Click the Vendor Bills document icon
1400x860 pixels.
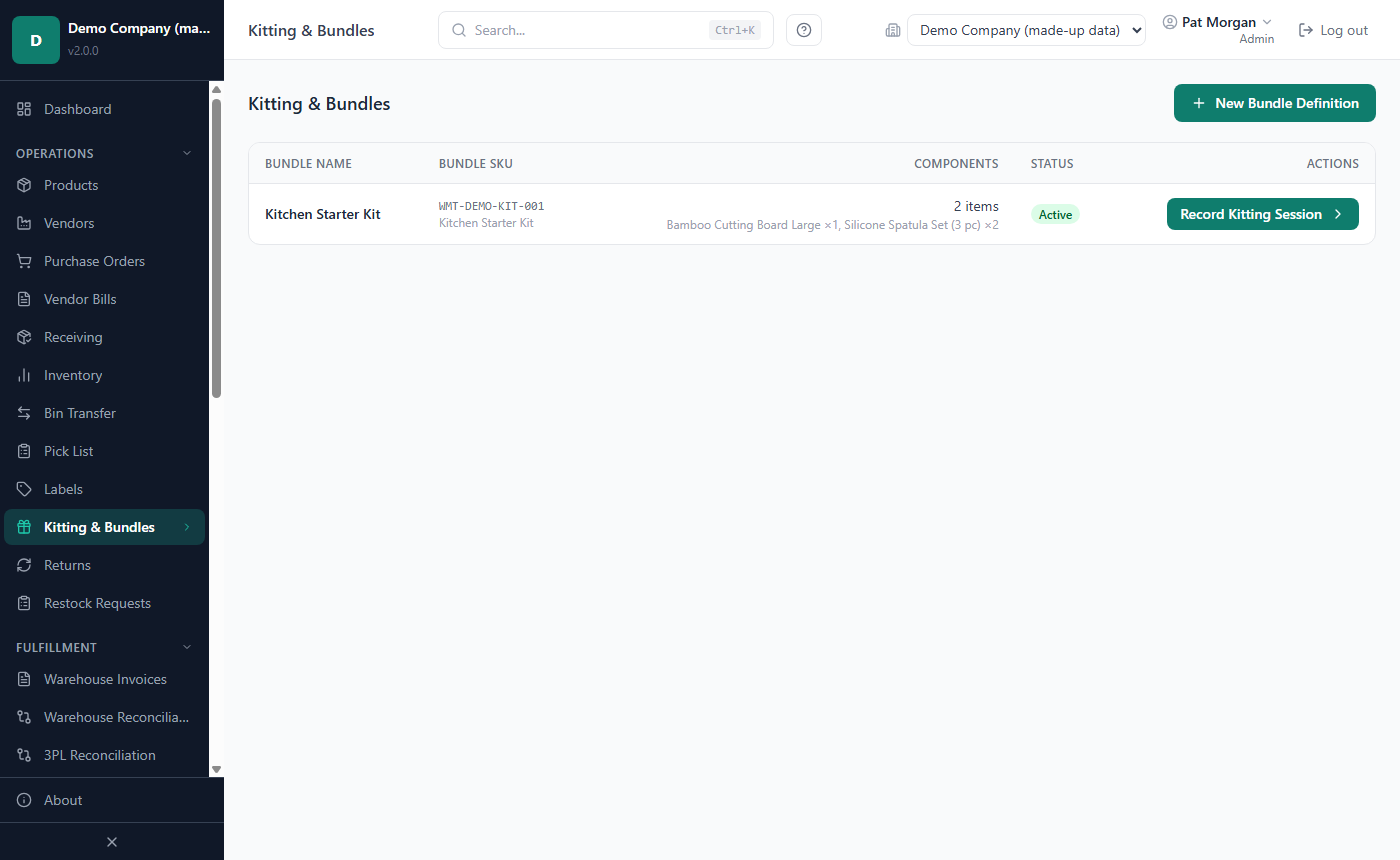(x=24, y=299)
